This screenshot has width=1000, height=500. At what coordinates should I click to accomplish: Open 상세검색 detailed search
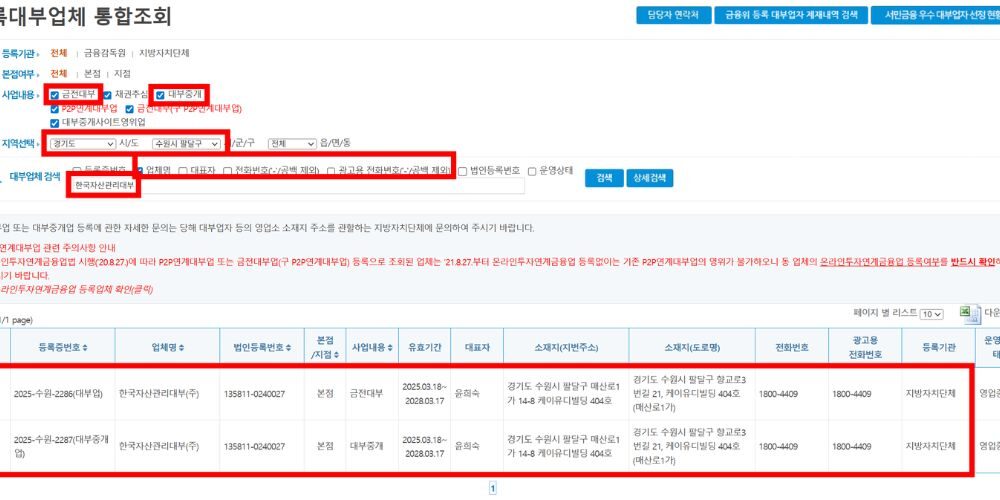[x=650, y=178]
